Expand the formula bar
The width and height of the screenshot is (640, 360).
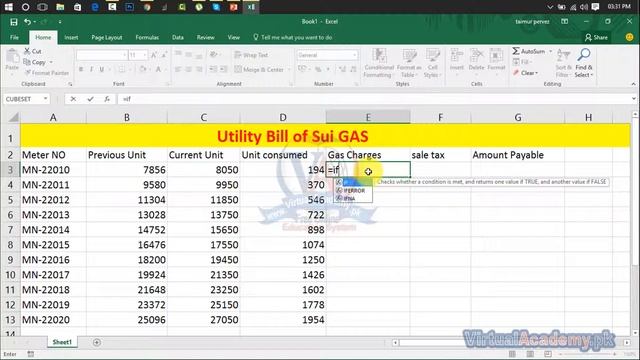[633, 99]
